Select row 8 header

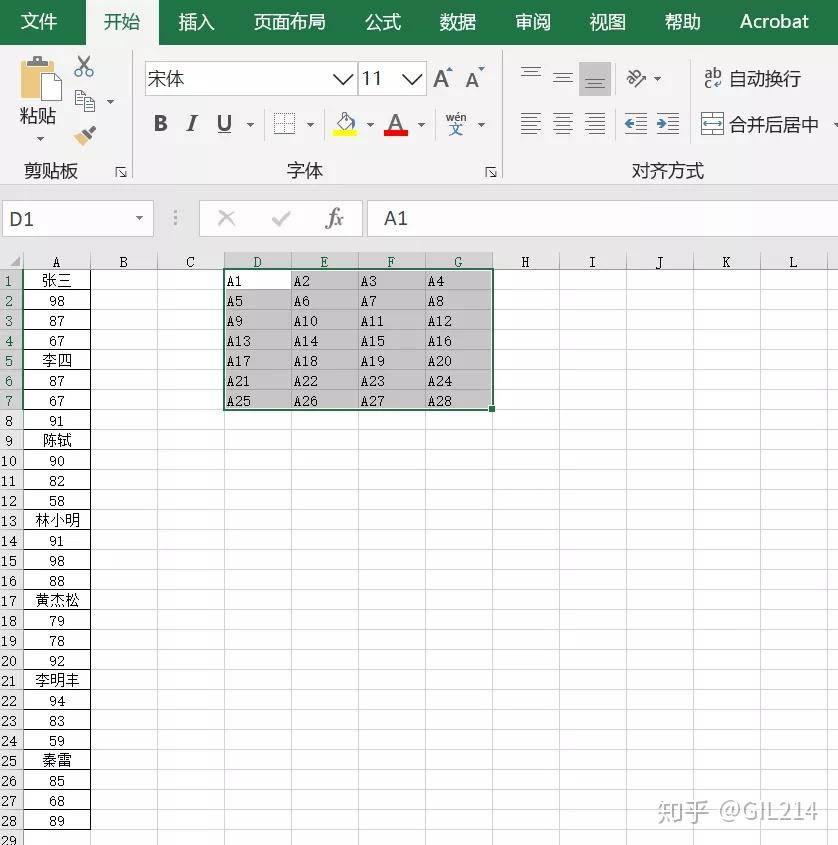9,421
